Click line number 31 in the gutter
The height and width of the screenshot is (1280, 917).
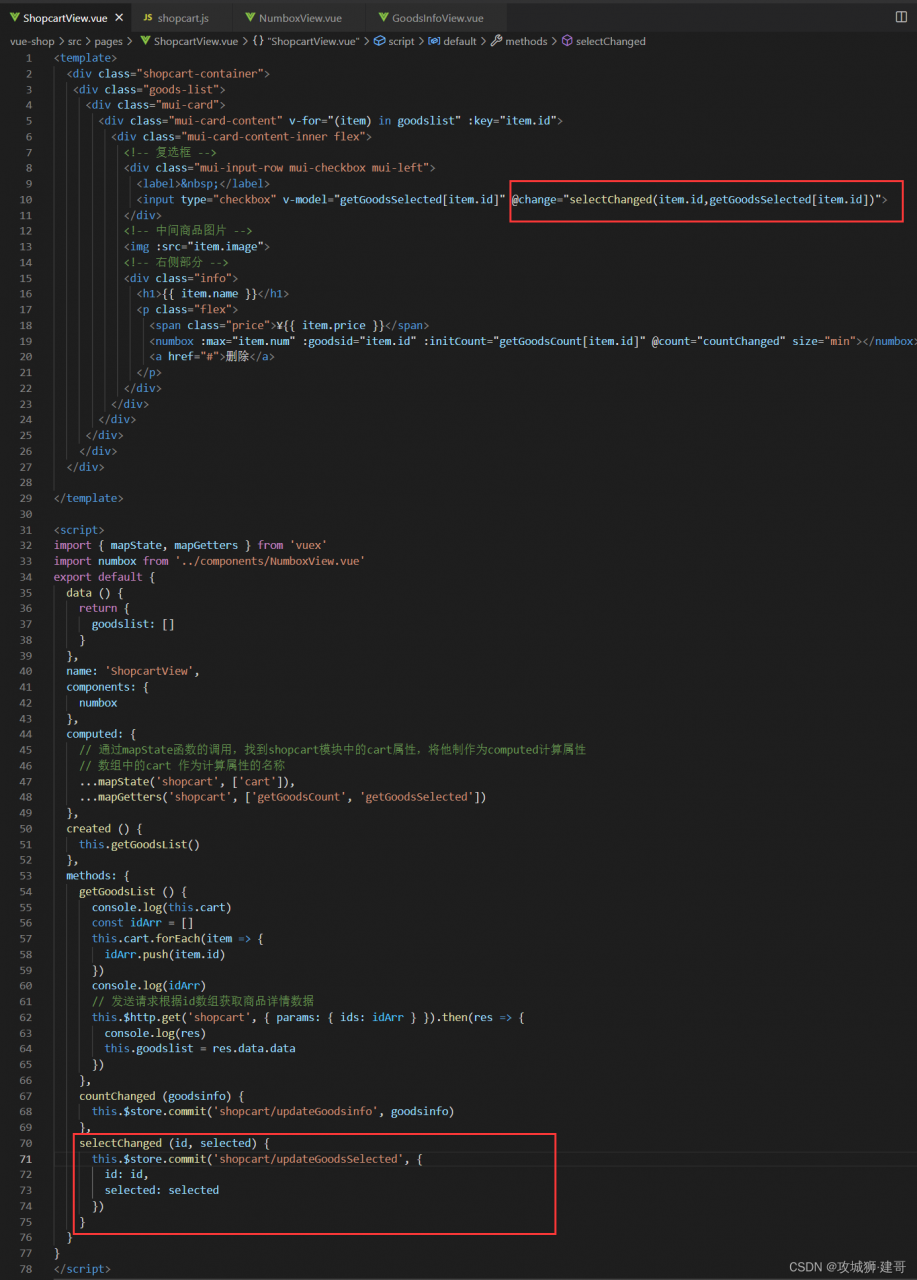pyautogui.click(x=26, y=529)
